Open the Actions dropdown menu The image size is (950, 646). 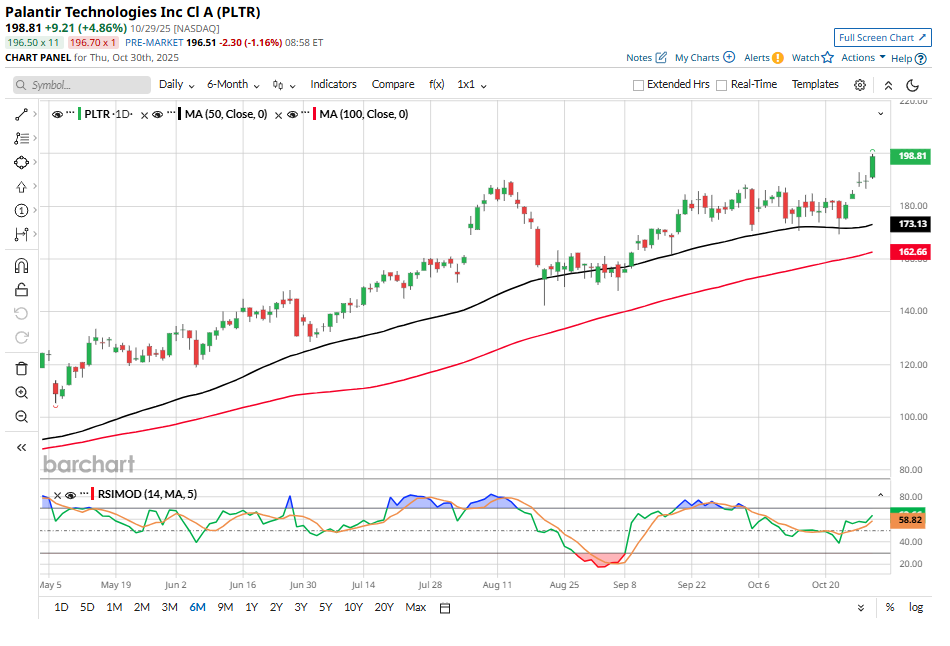(862, 58)
